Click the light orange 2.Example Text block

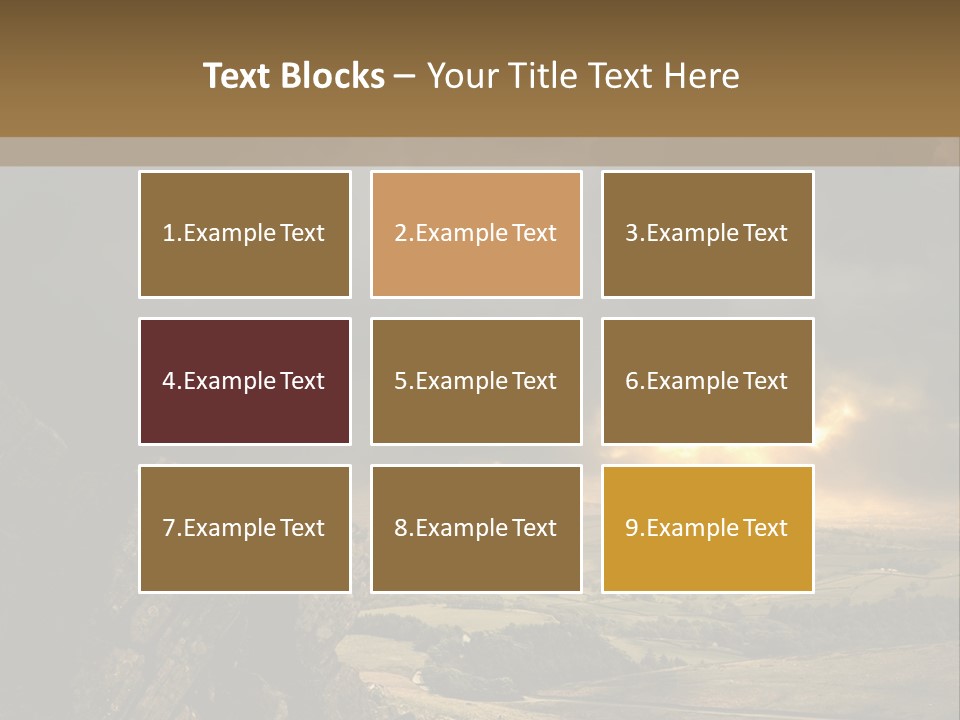tap(476, 234)
